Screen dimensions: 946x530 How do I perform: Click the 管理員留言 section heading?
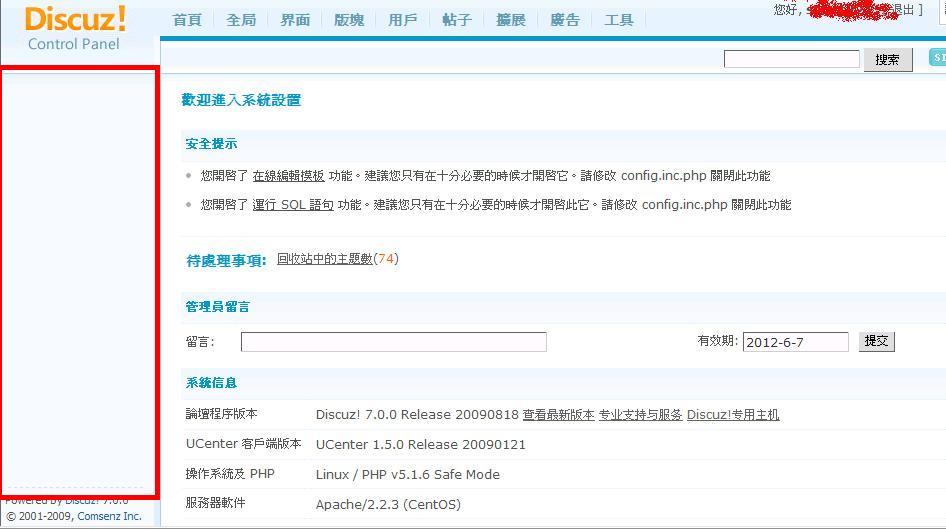[218, 307]
